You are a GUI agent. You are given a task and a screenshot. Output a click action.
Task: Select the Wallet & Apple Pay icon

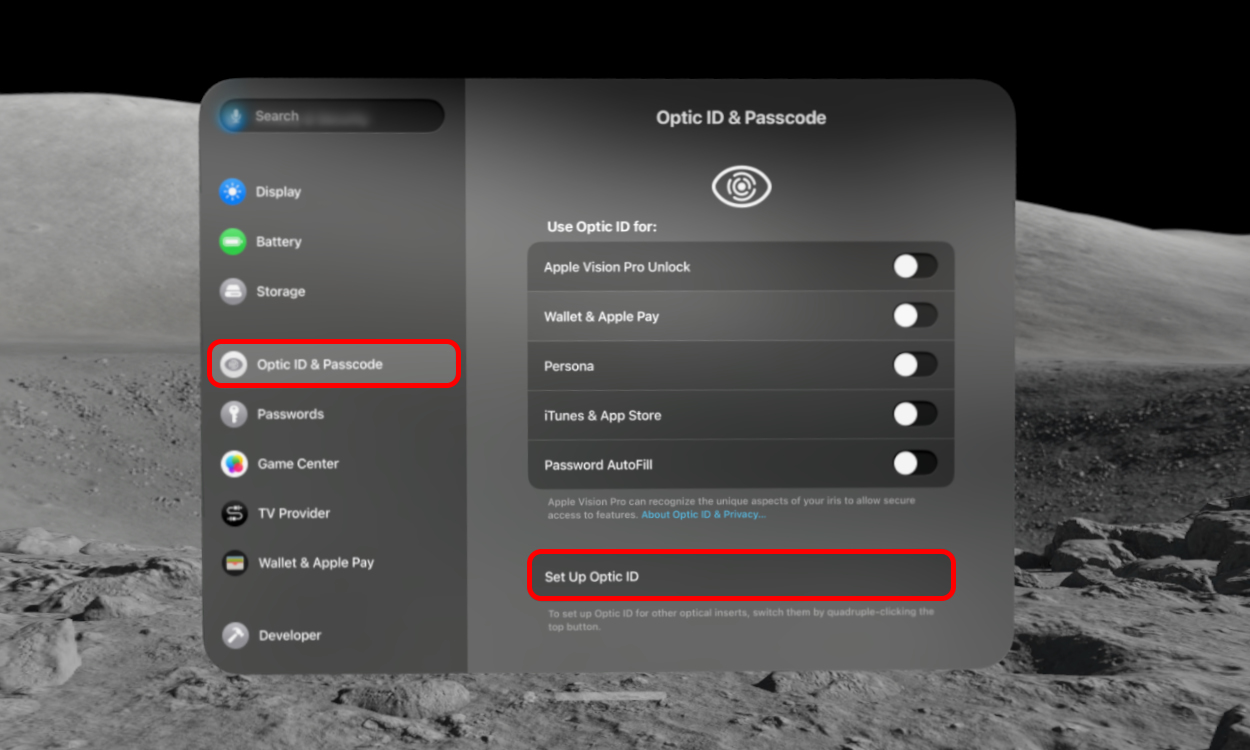(233, 562)
